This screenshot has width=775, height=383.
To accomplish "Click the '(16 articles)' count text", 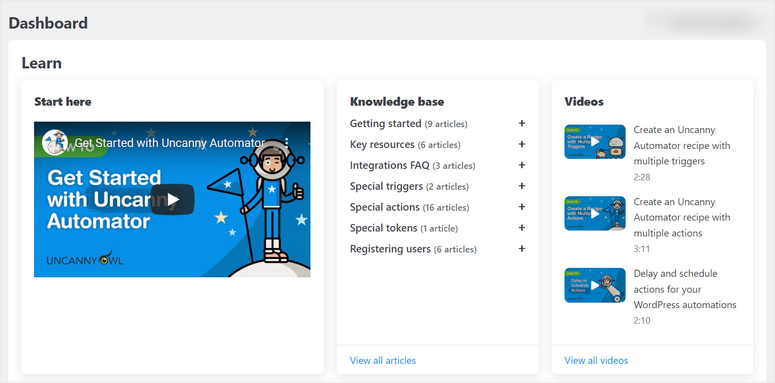I will (x=446, y=208).
